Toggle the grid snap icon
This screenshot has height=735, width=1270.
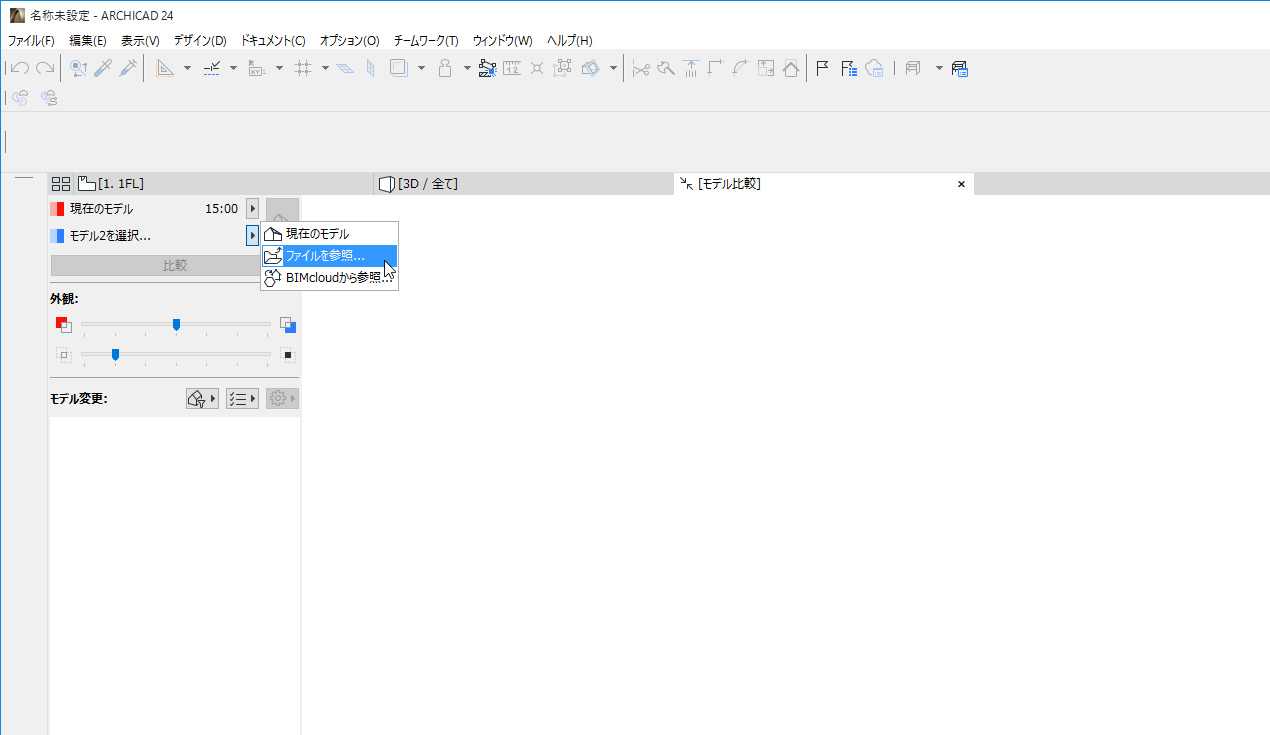pos(304,68)
